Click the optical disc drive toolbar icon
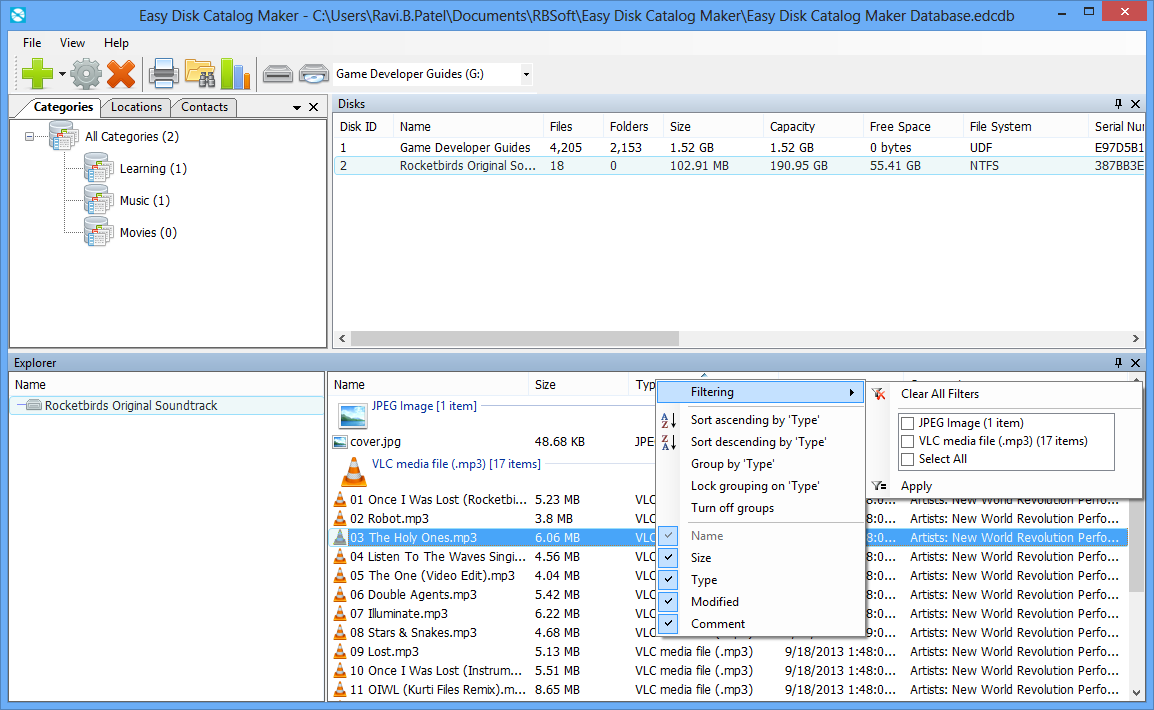1154x710 pixels. click(x=314, y=74)
